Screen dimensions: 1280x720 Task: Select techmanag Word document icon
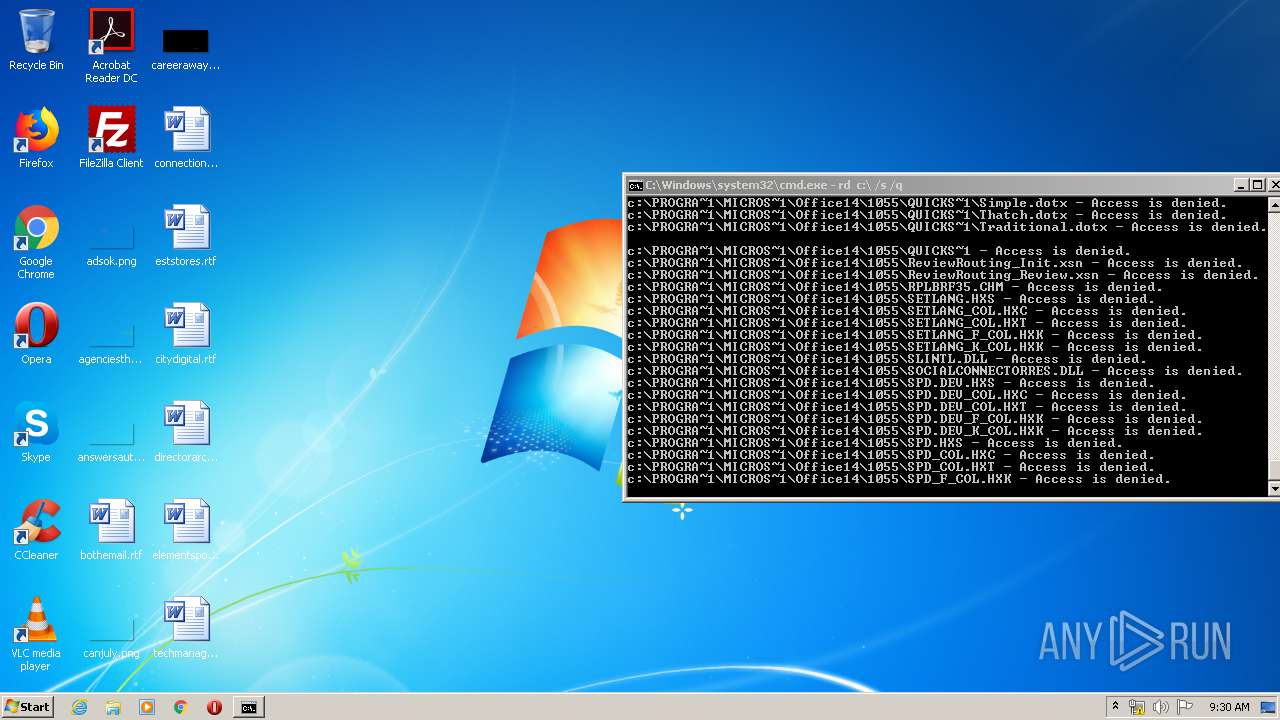tap(186, 628)
